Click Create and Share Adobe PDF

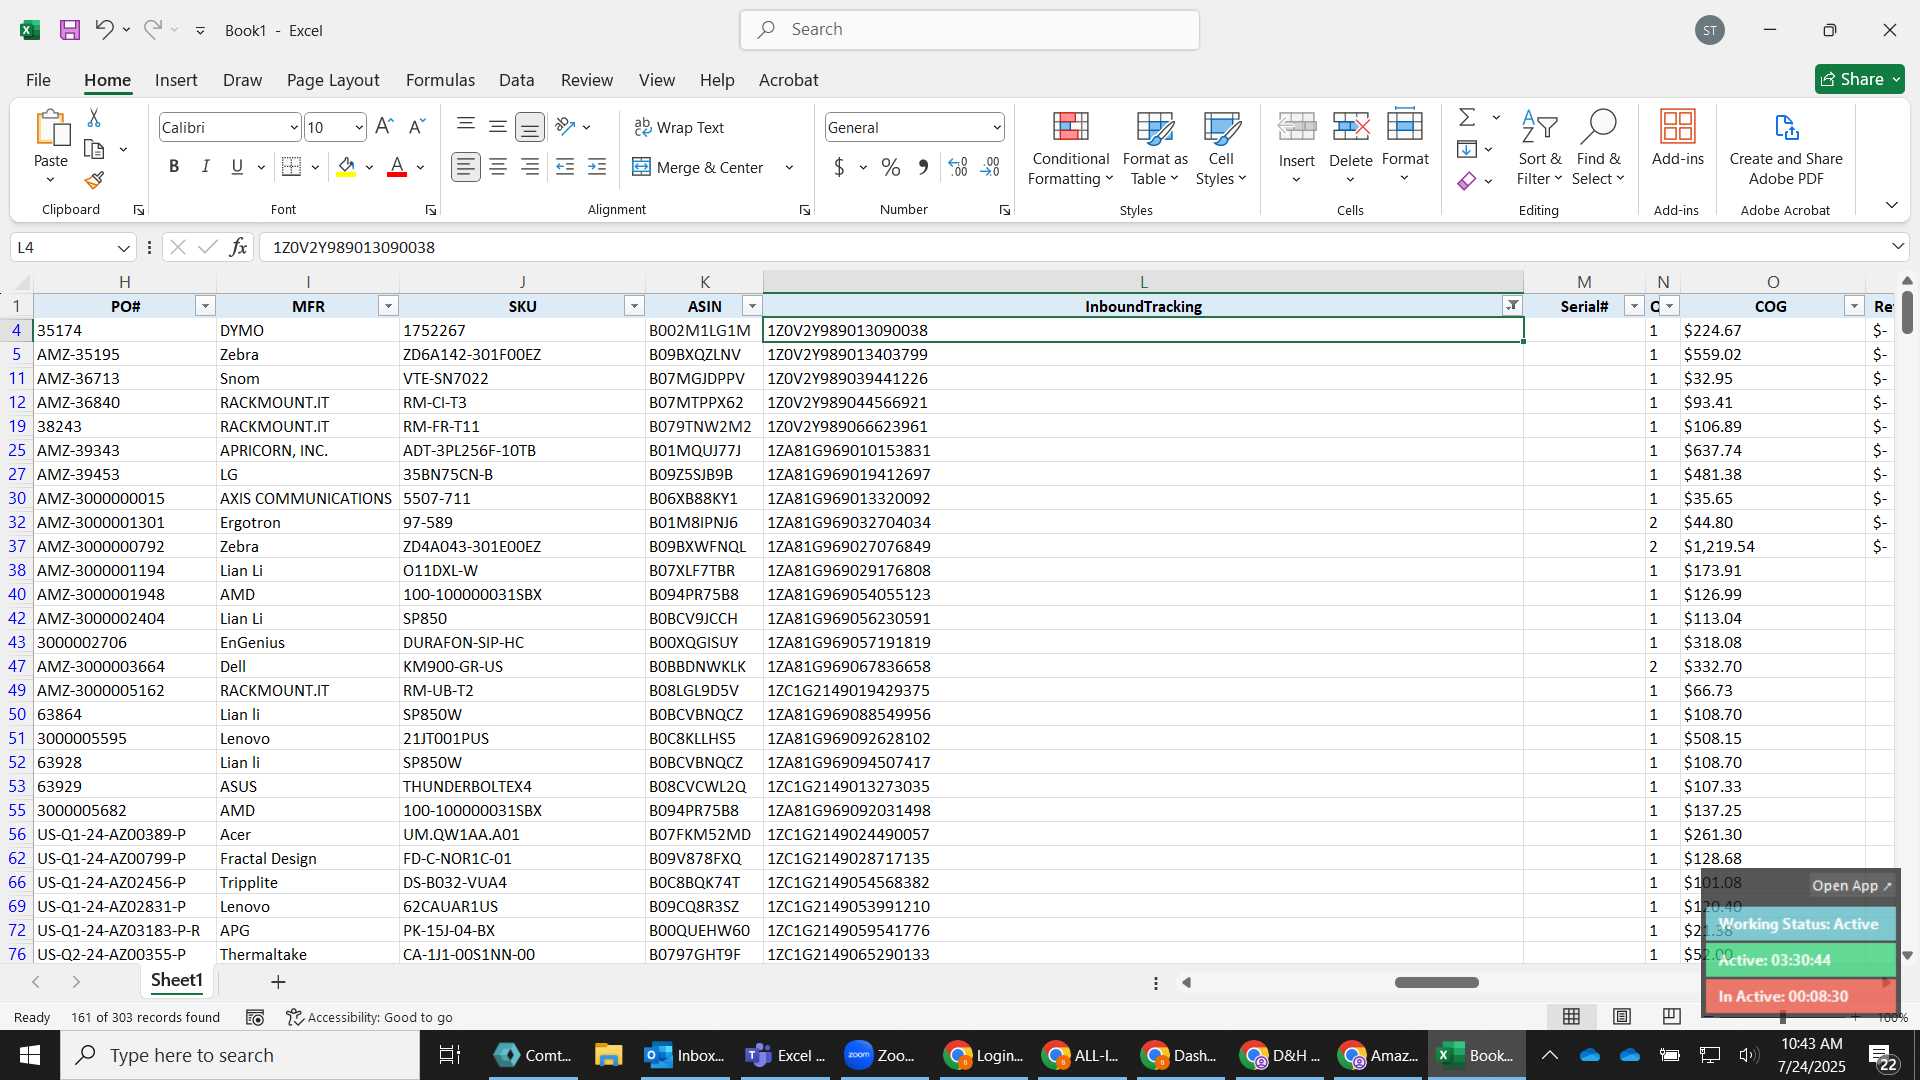[x=1785, y=147]
